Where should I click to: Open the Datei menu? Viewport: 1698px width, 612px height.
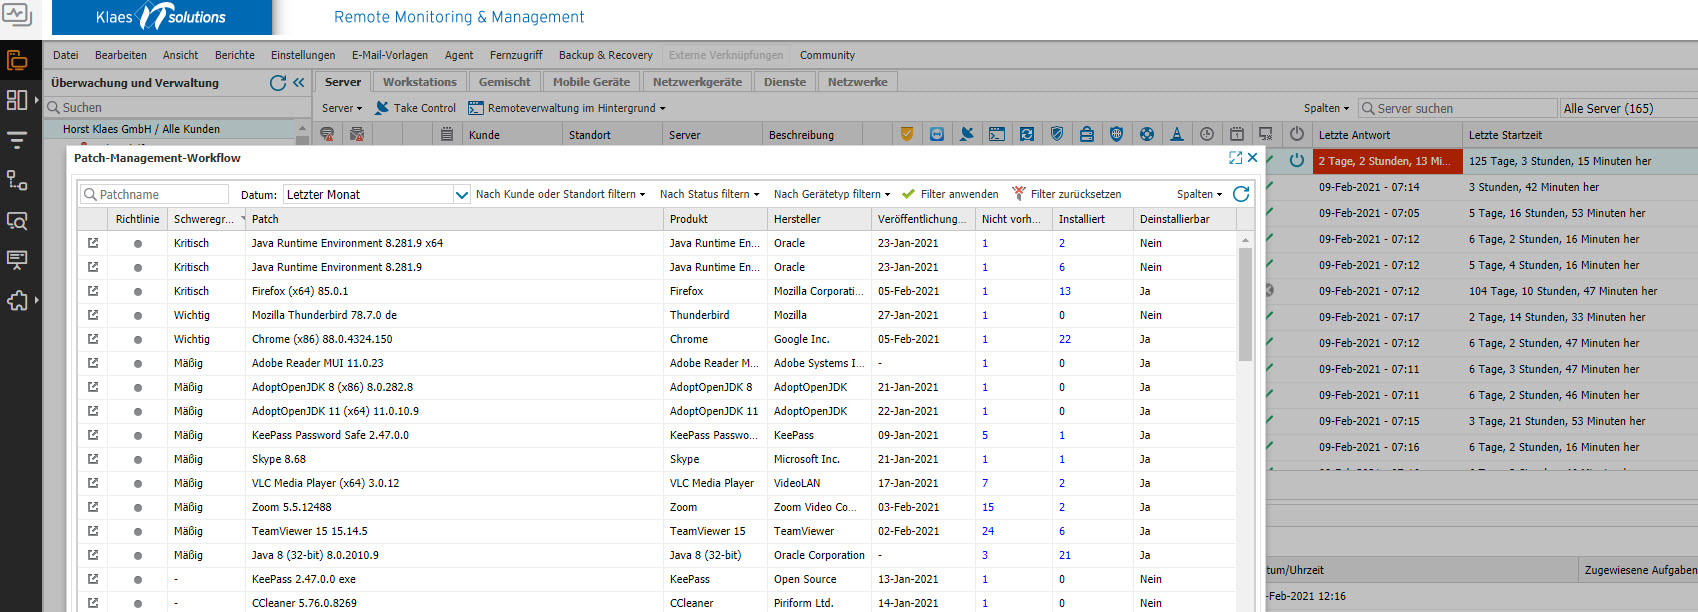[x=65, y=55]
